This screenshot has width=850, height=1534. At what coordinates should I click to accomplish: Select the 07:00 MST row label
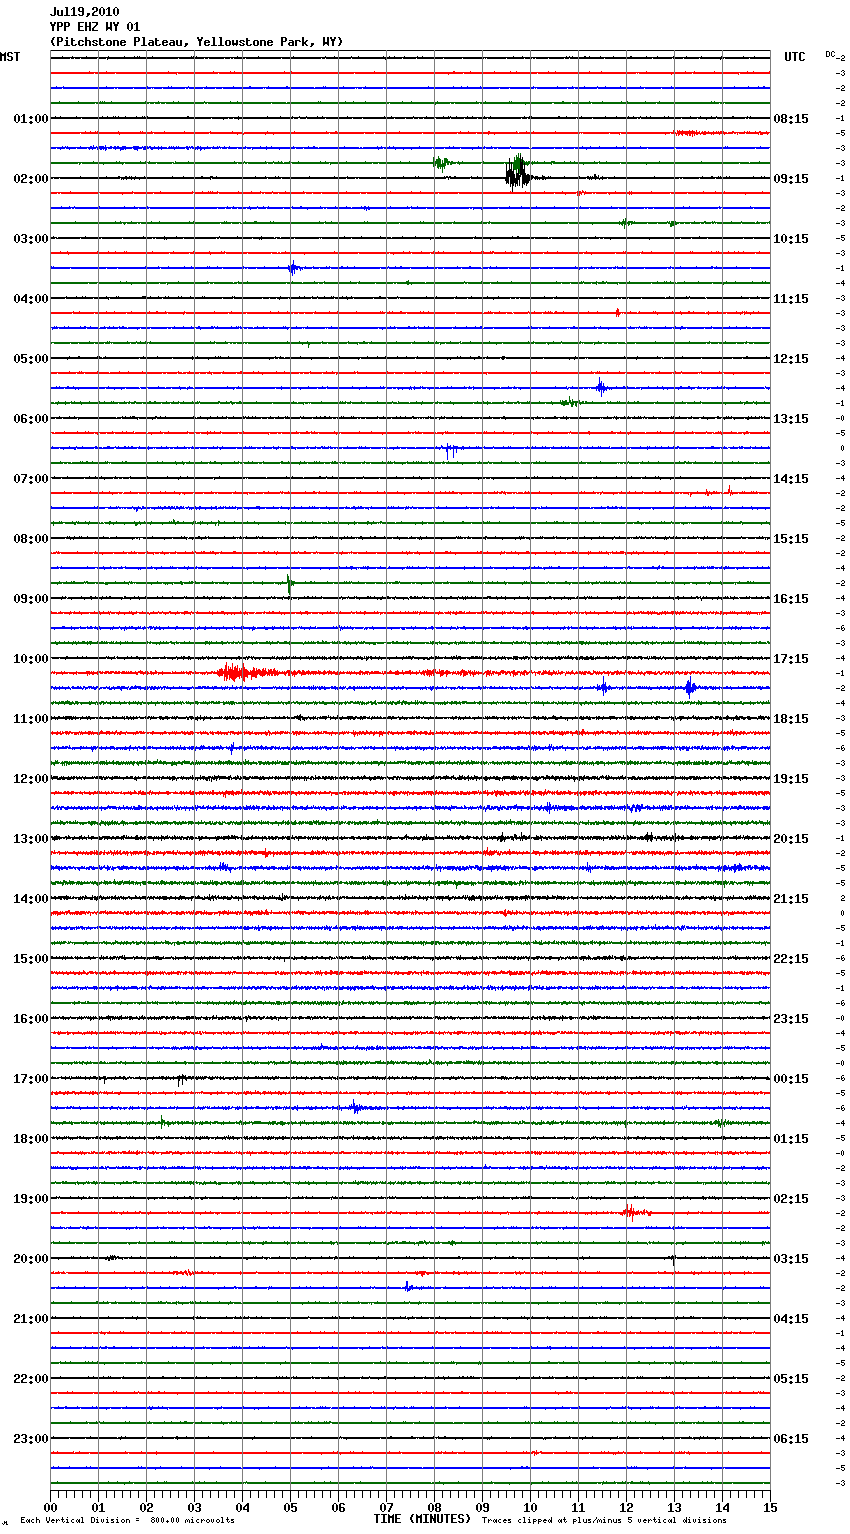30,479
